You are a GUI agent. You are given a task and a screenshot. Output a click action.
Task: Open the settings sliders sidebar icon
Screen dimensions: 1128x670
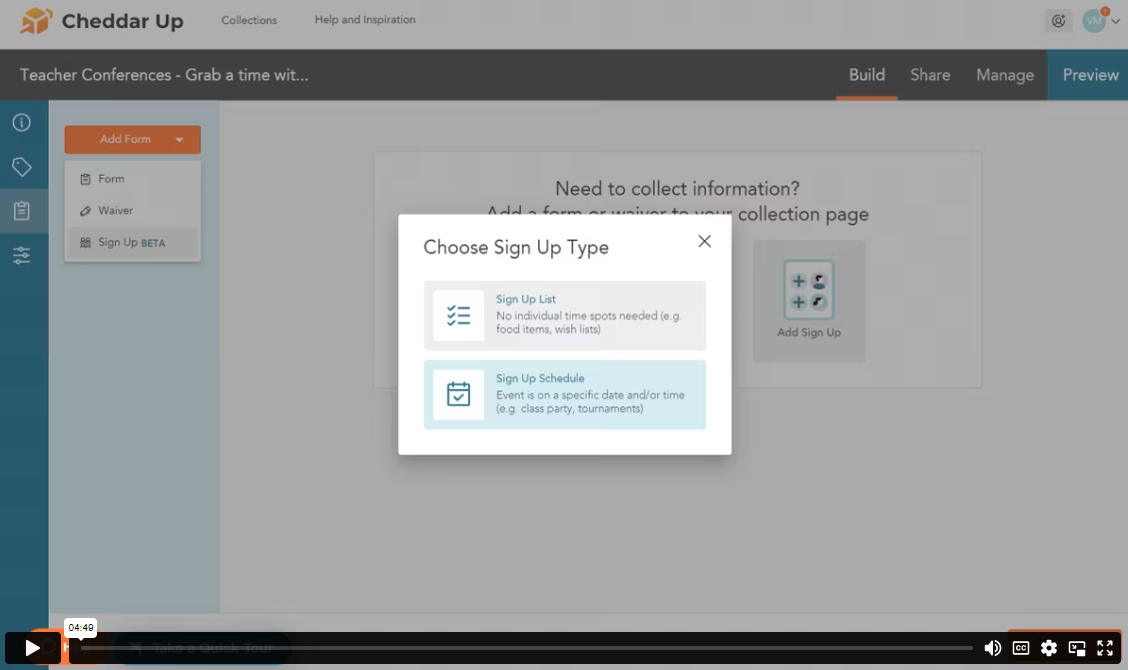[22, 255]
